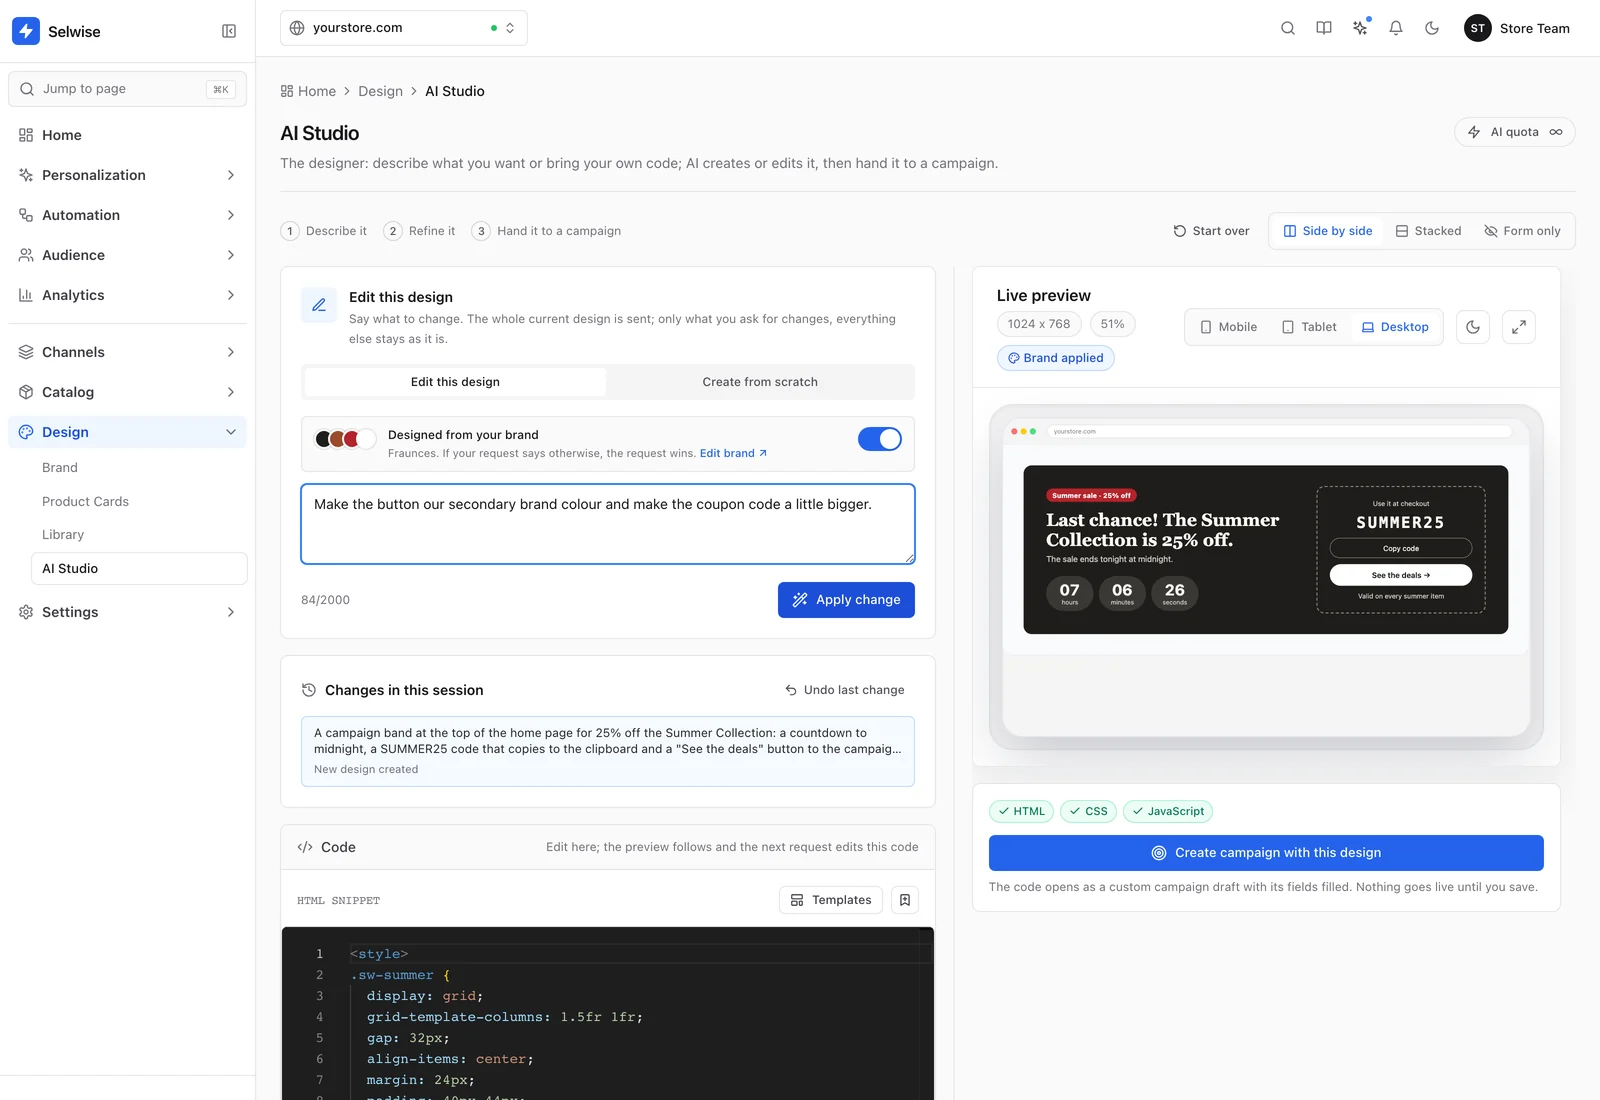Follow the Edit brand link
The image size is (1600, 1100).
[733, 453]
